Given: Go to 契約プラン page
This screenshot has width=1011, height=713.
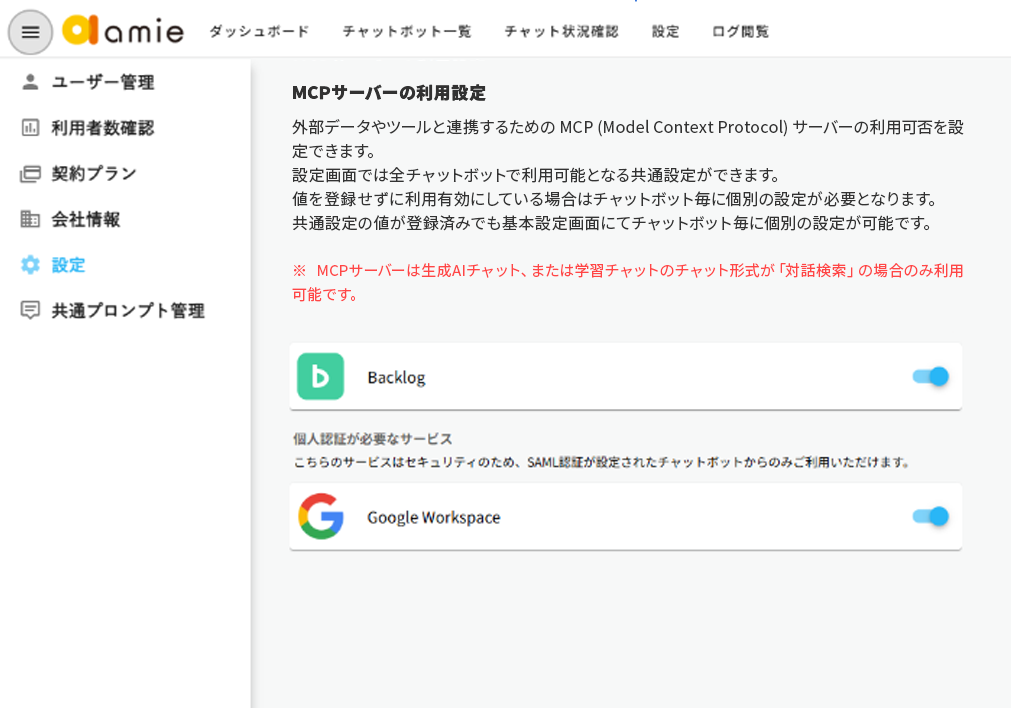Looking at the screenshot, I should pos(94,173).
